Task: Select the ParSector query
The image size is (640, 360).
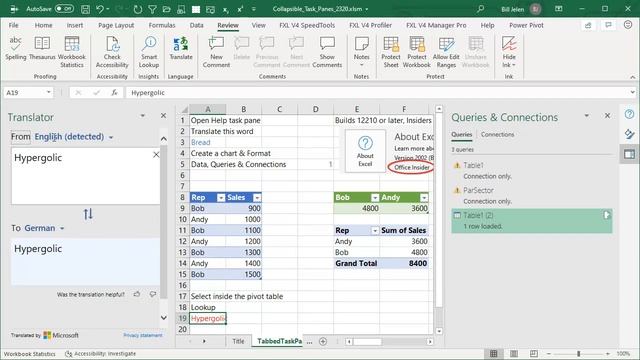Action: point(531,195)
